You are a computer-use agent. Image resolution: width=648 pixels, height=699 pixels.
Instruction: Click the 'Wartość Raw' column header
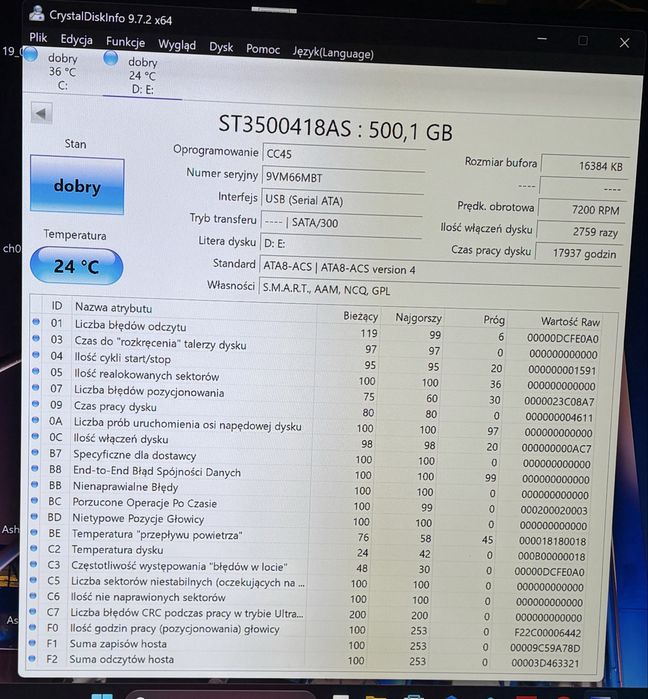click(x=570, y=321)
